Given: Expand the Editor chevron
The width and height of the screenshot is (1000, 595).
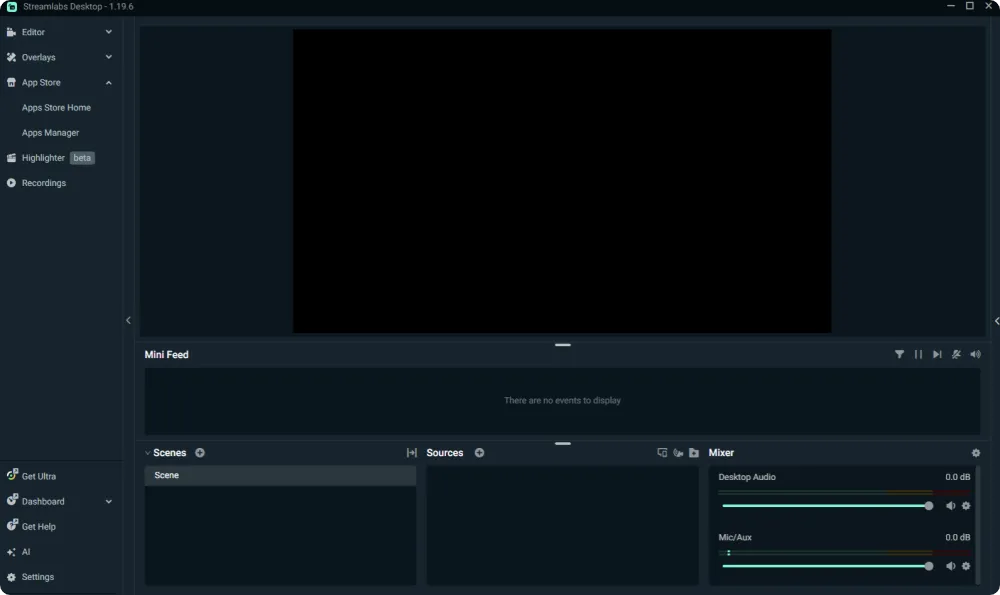Looking at the screenshot, I should (108, 32).
